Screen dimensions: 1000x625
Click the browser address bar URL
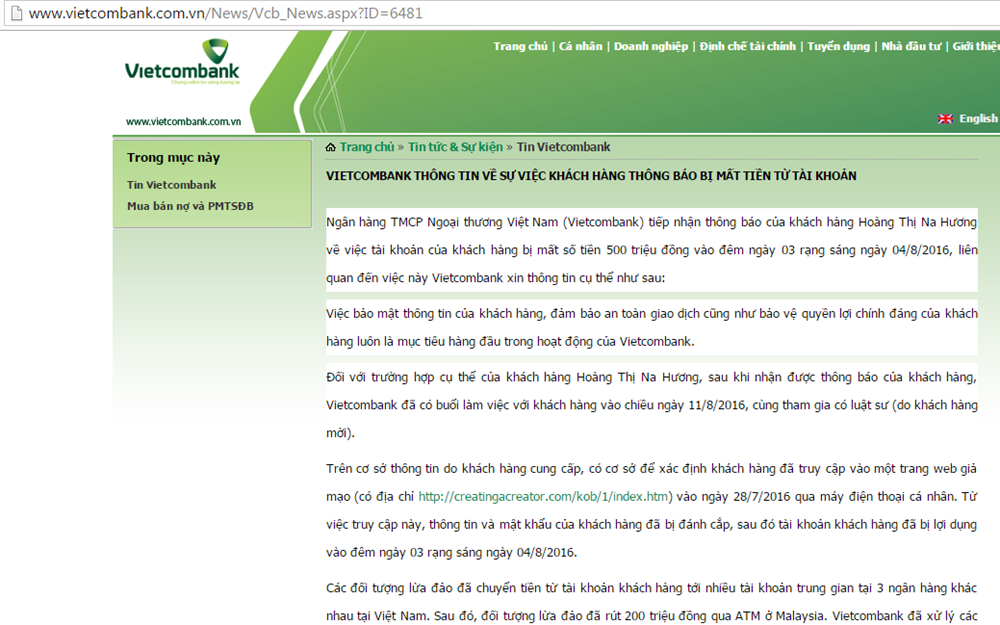(226, 13)
